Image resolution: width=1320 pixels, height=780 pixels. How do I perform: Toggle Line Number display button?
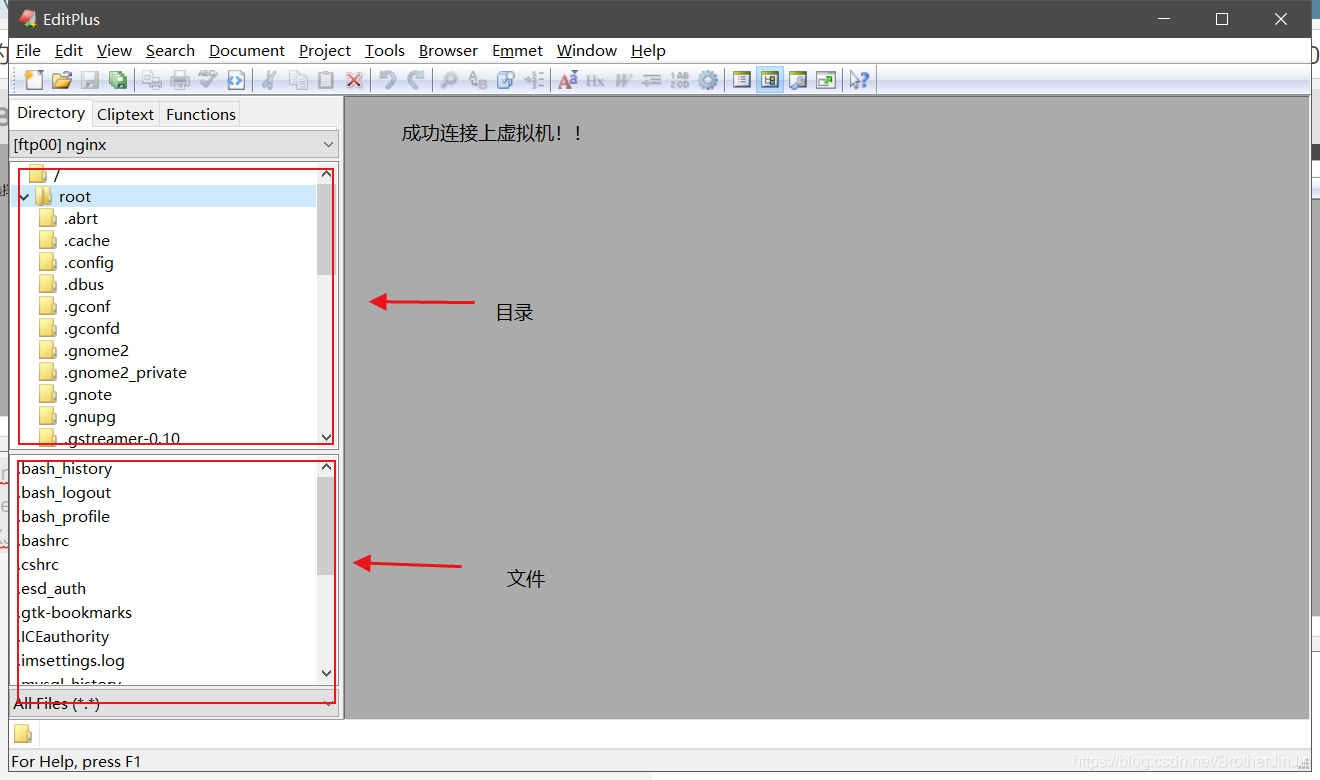coord(680,80)
